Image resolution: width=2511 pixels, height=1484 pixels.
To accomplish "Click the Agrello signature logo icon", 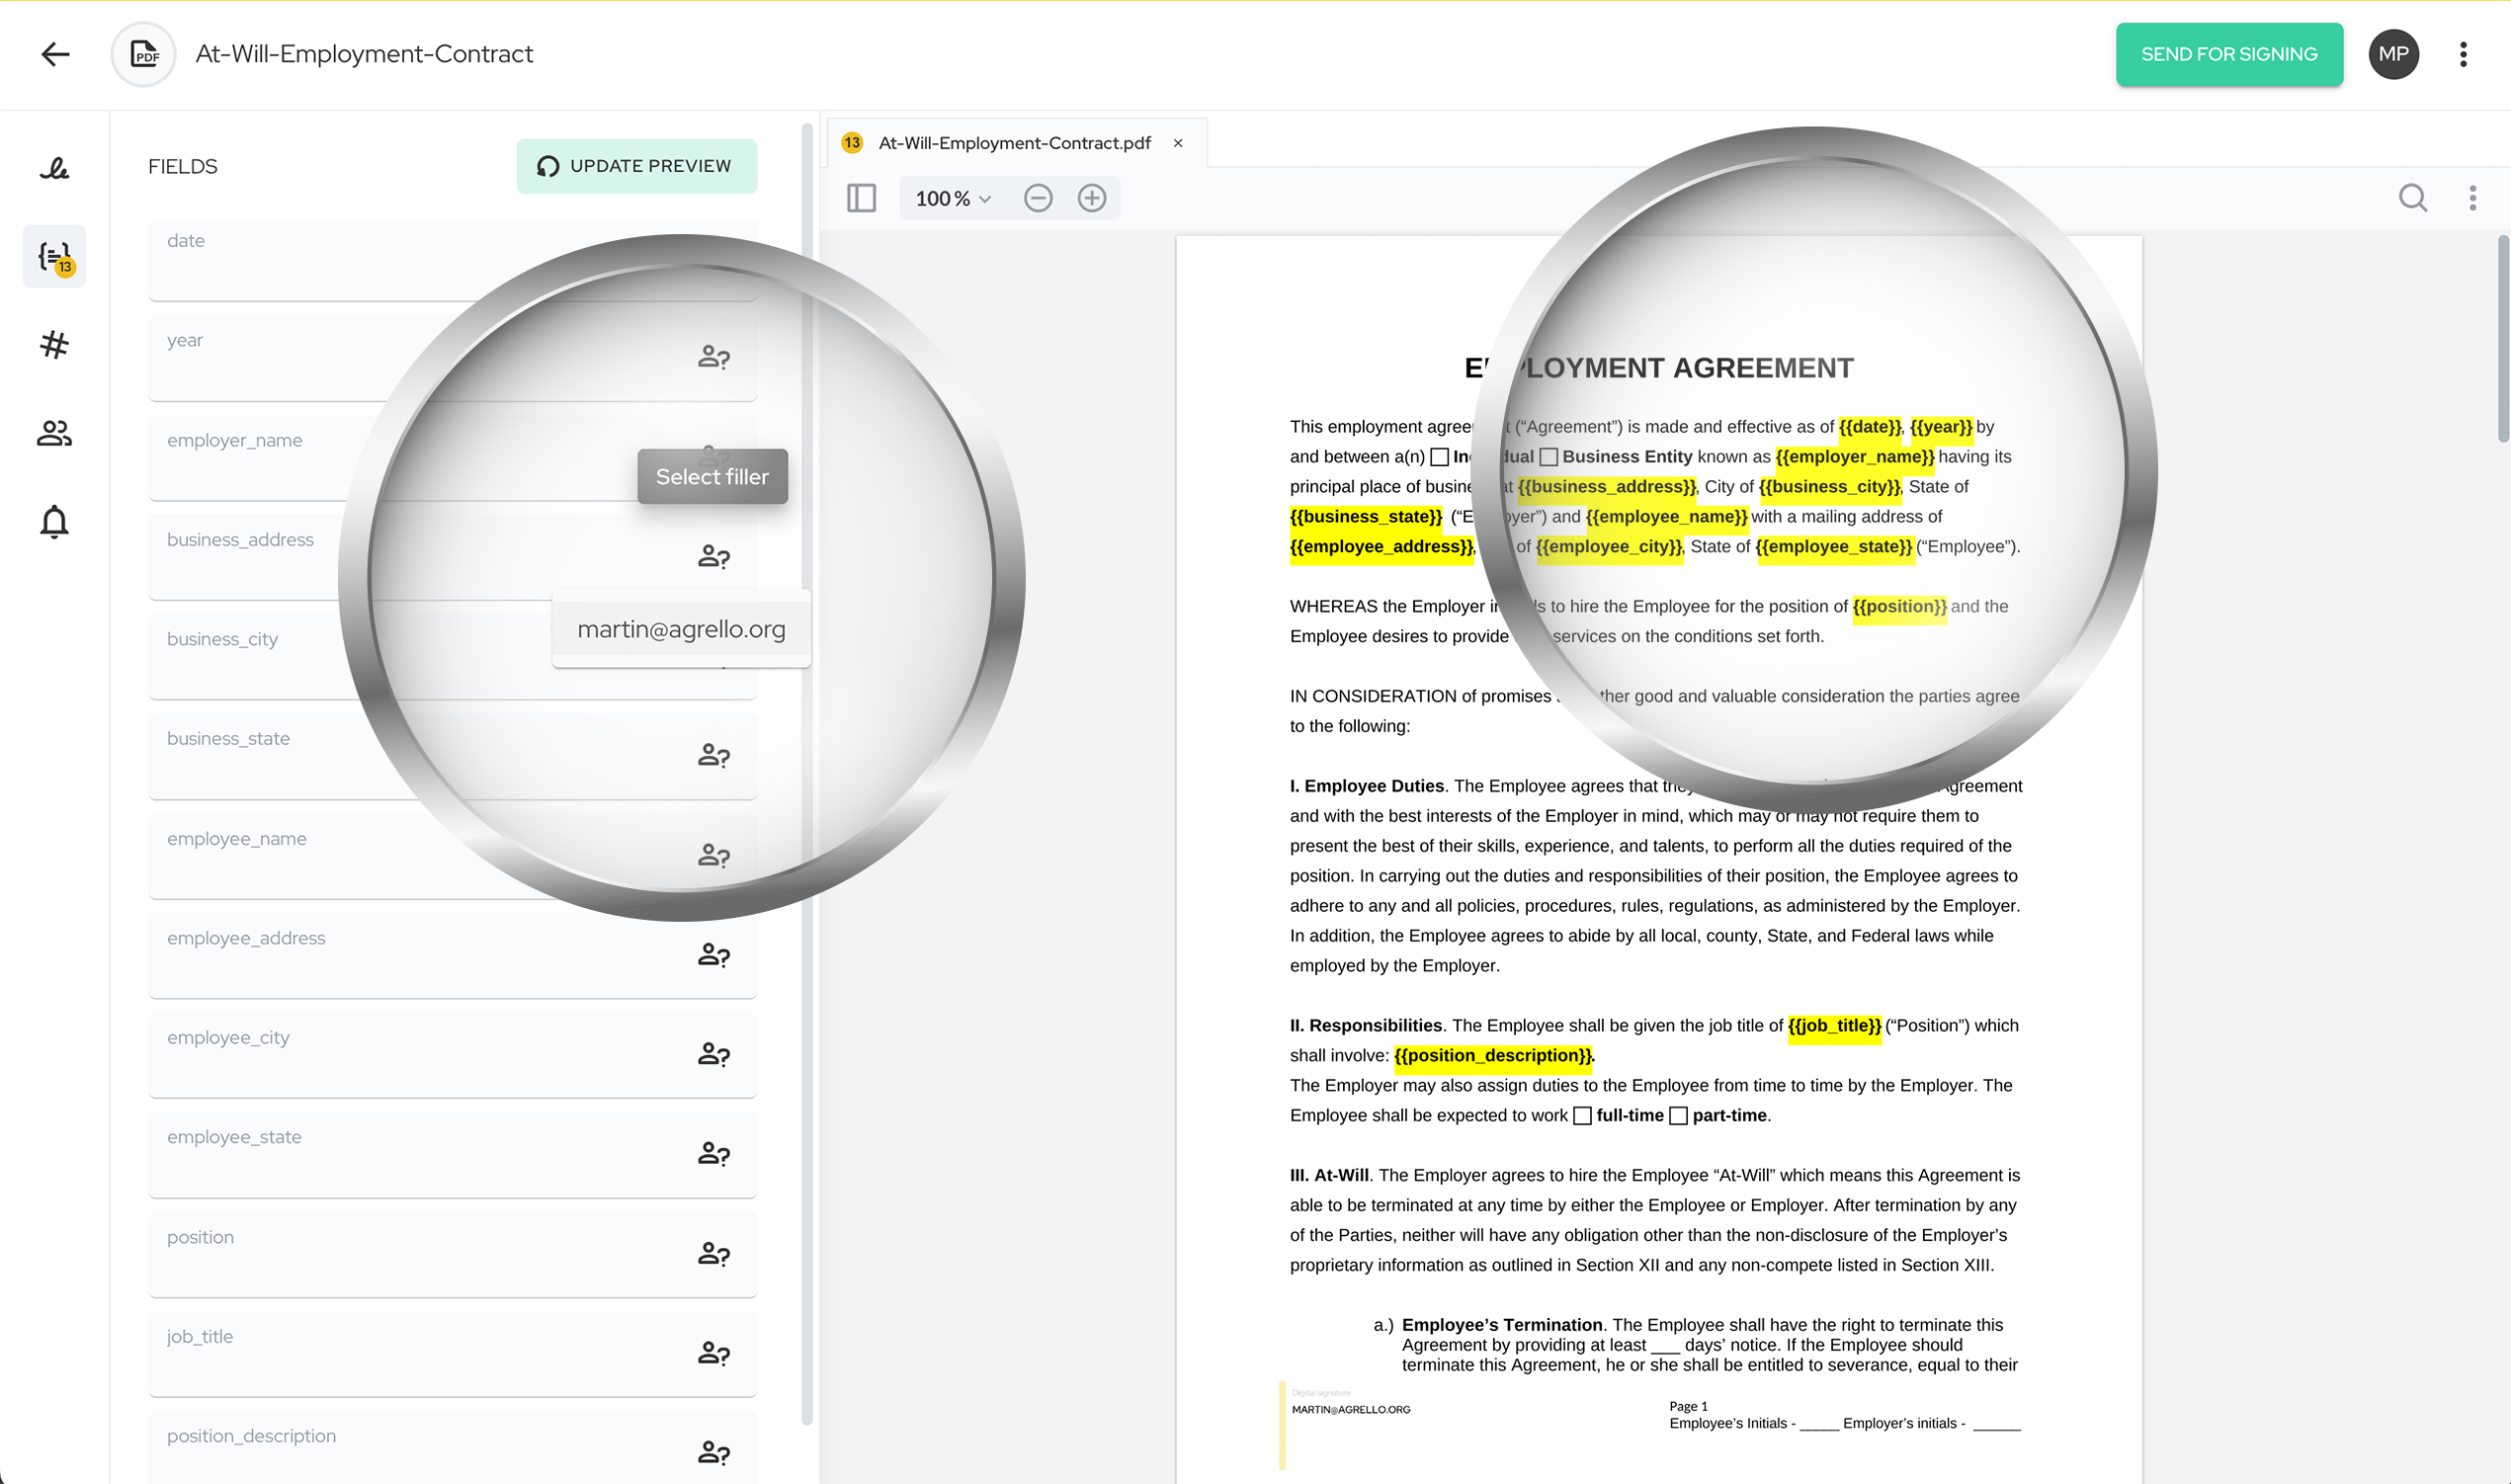I will click(x=57, y=169).
